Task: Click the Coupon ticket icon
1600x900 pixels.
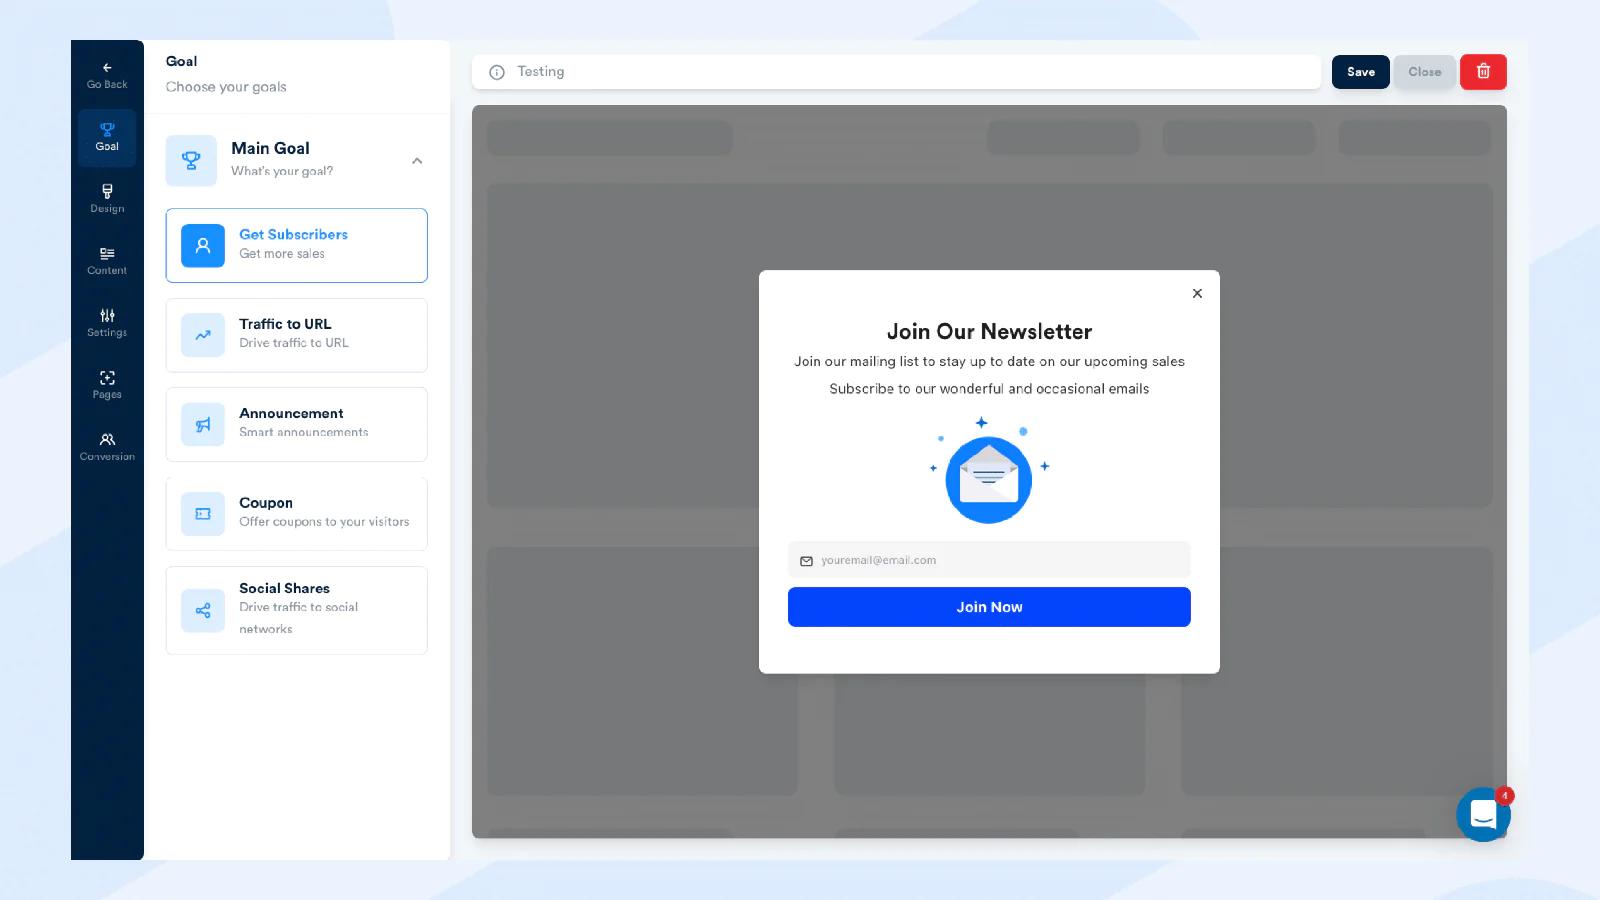Action: pos(203,514)
